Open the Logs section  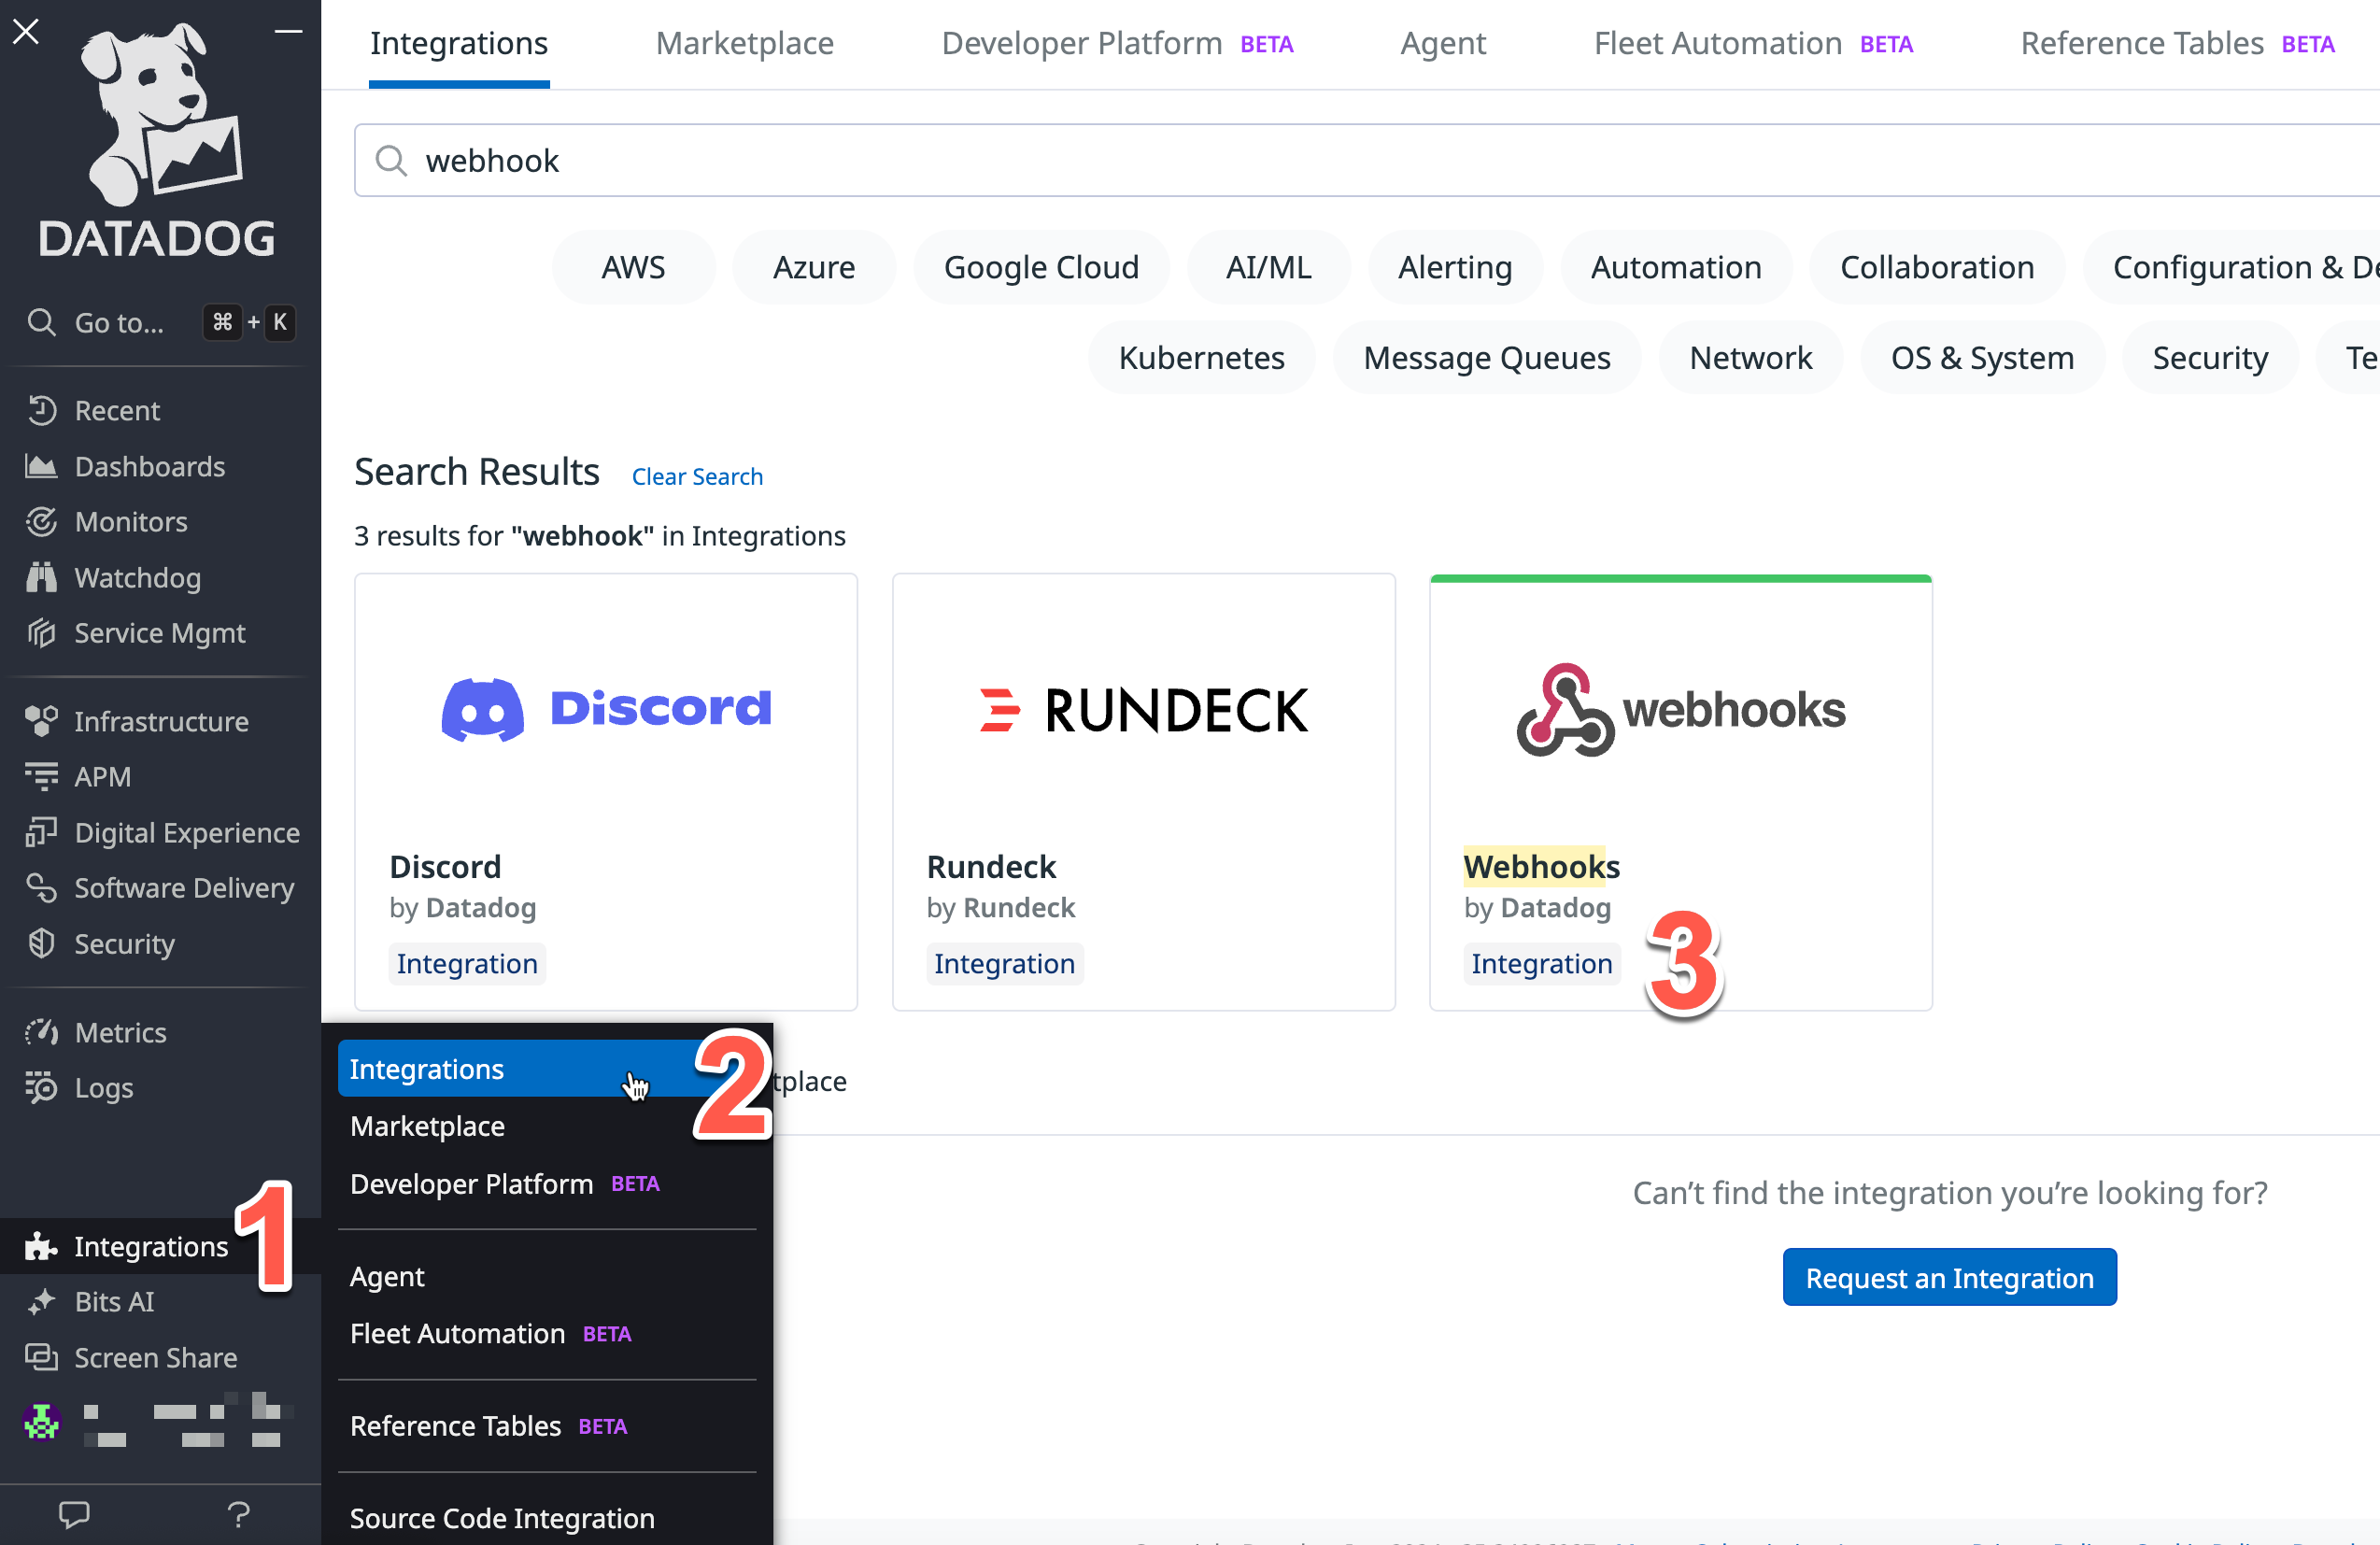(x=103, y=1087)
